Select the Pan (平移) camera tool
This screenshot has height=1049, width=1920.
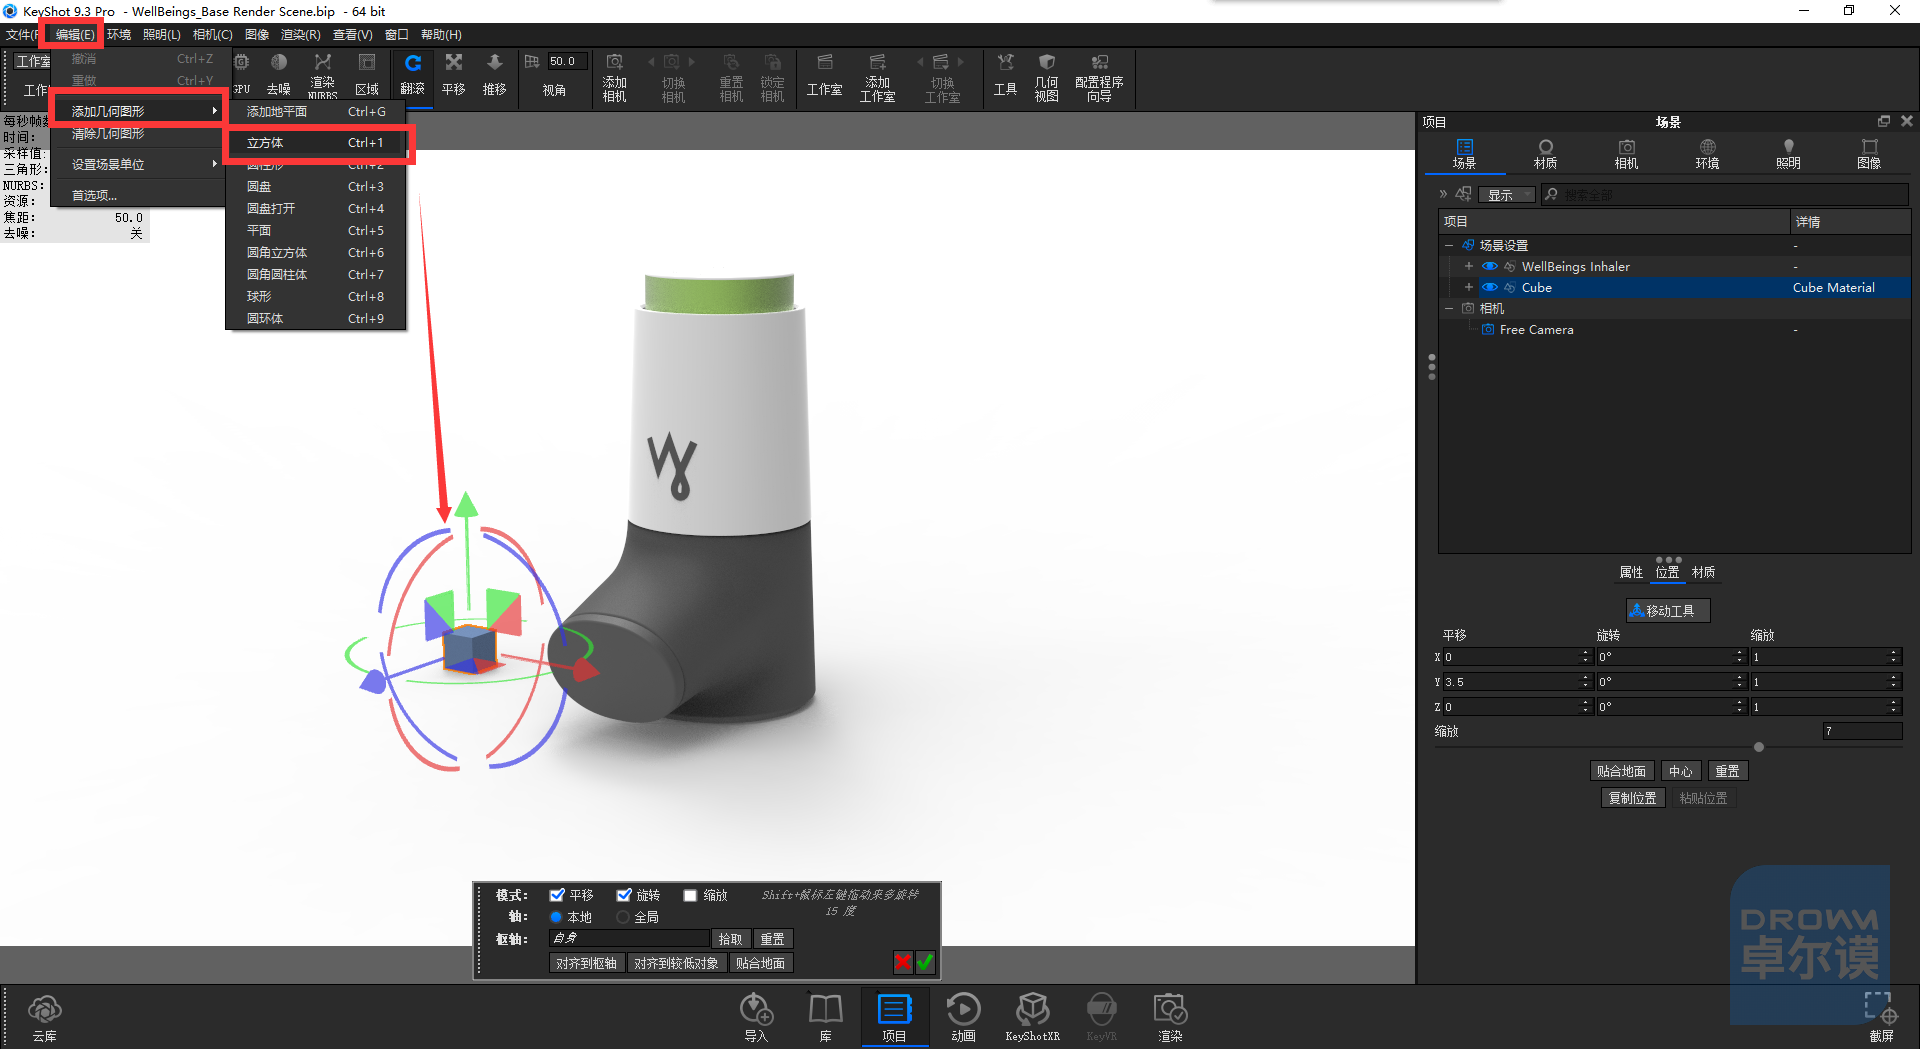(x=454, y=75)
